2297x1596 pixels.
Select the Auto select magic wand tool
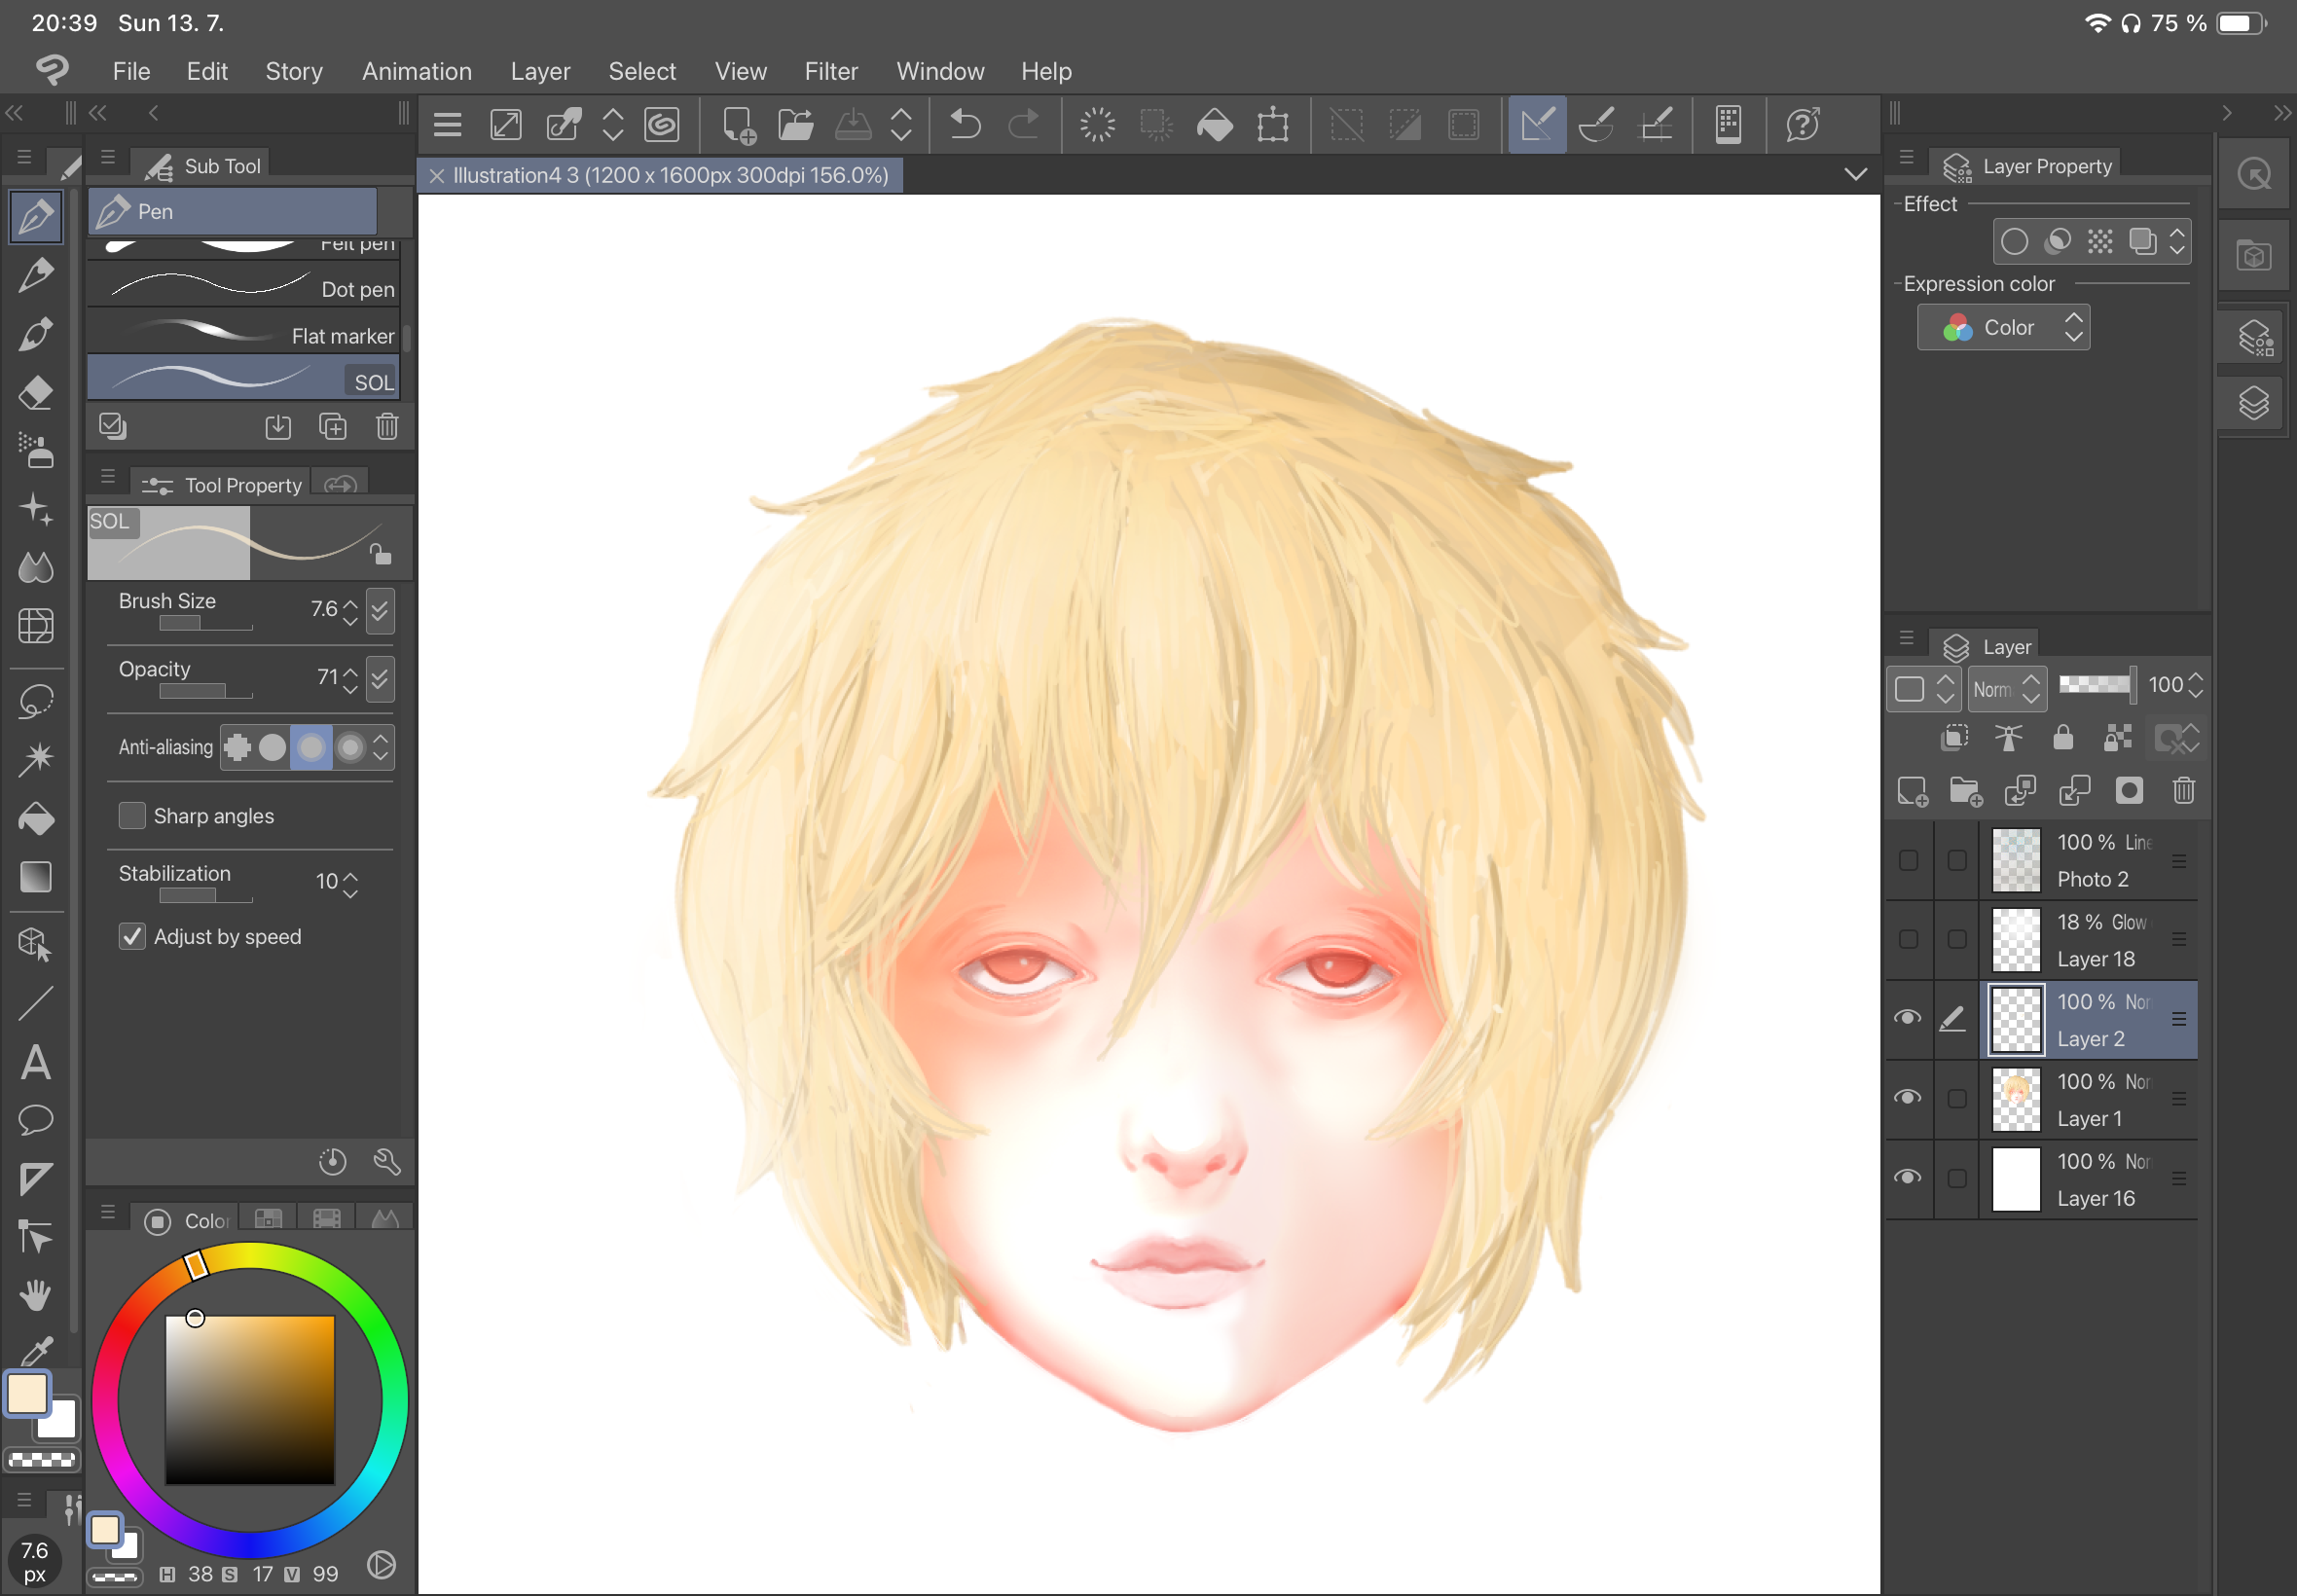(x=36, y=759)
